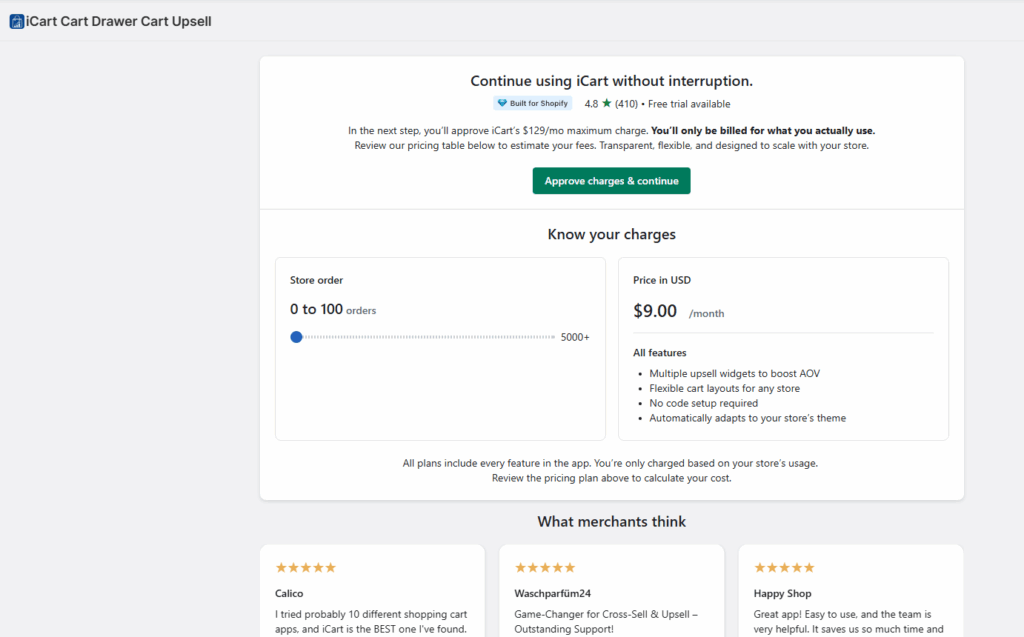This screenshot has height=637, width=1024.
Task: Click the green rating star icon
Action: click(606, 103)
